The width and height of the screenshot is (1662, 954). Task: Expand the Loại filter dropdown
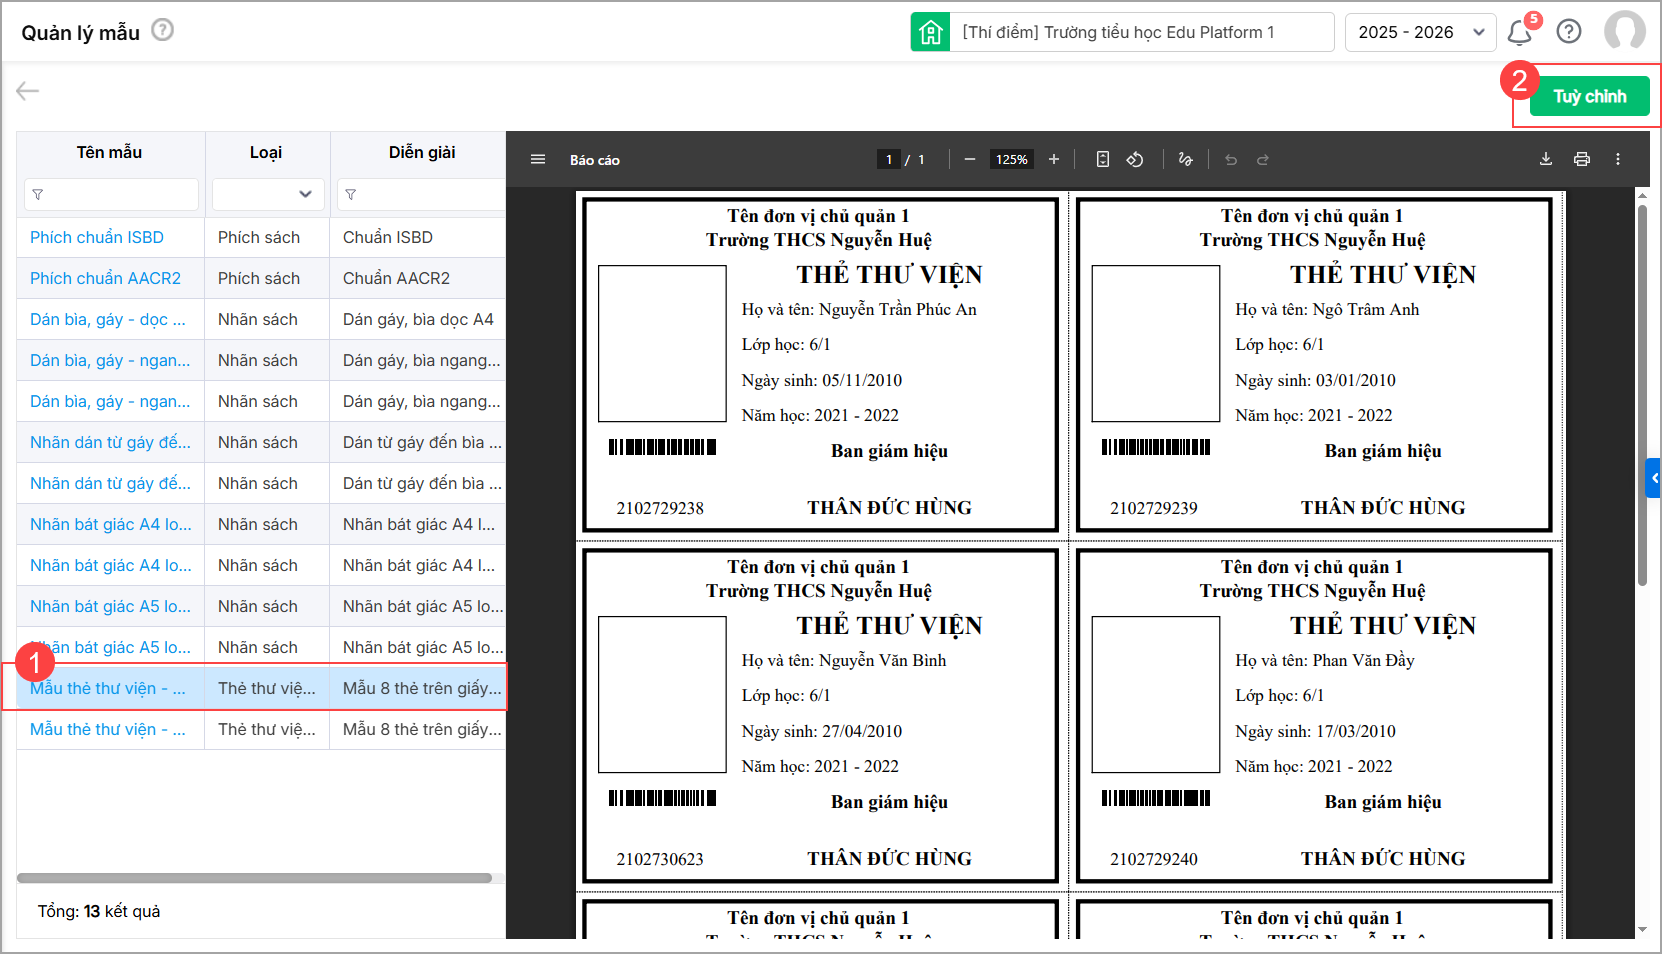pyautogui.click(x=267, y=194)
